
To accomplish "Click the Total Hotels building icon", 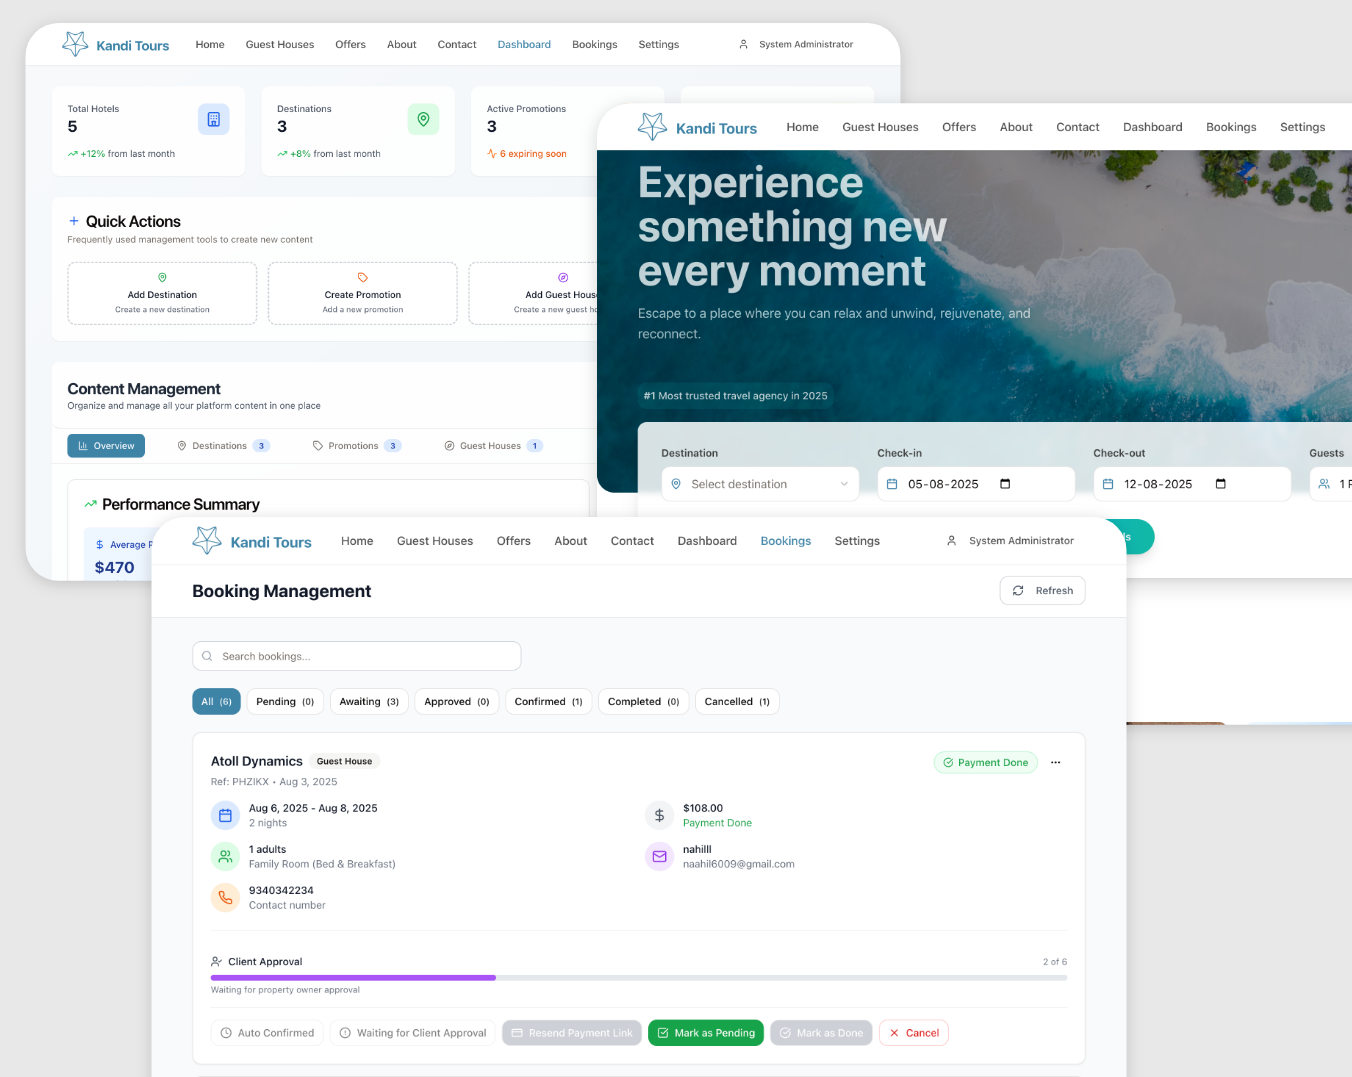I will 213,119.
